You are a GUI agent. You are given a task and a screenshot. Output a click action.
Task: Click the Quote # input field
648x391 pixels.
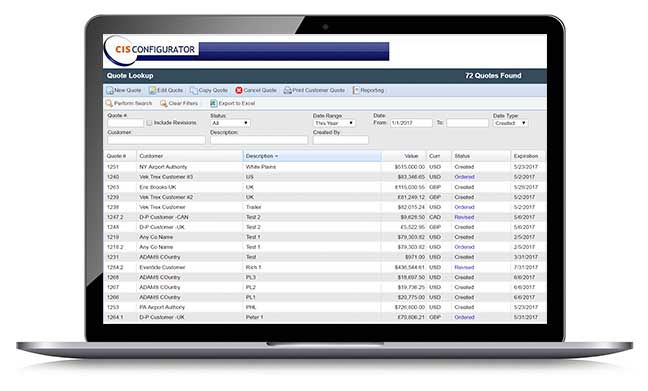[x=126, y=123]
